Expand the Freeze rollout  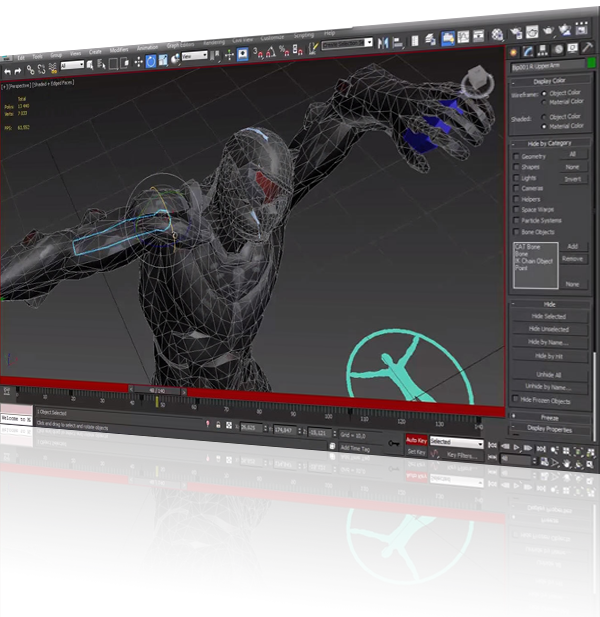[x=550, y=417]
